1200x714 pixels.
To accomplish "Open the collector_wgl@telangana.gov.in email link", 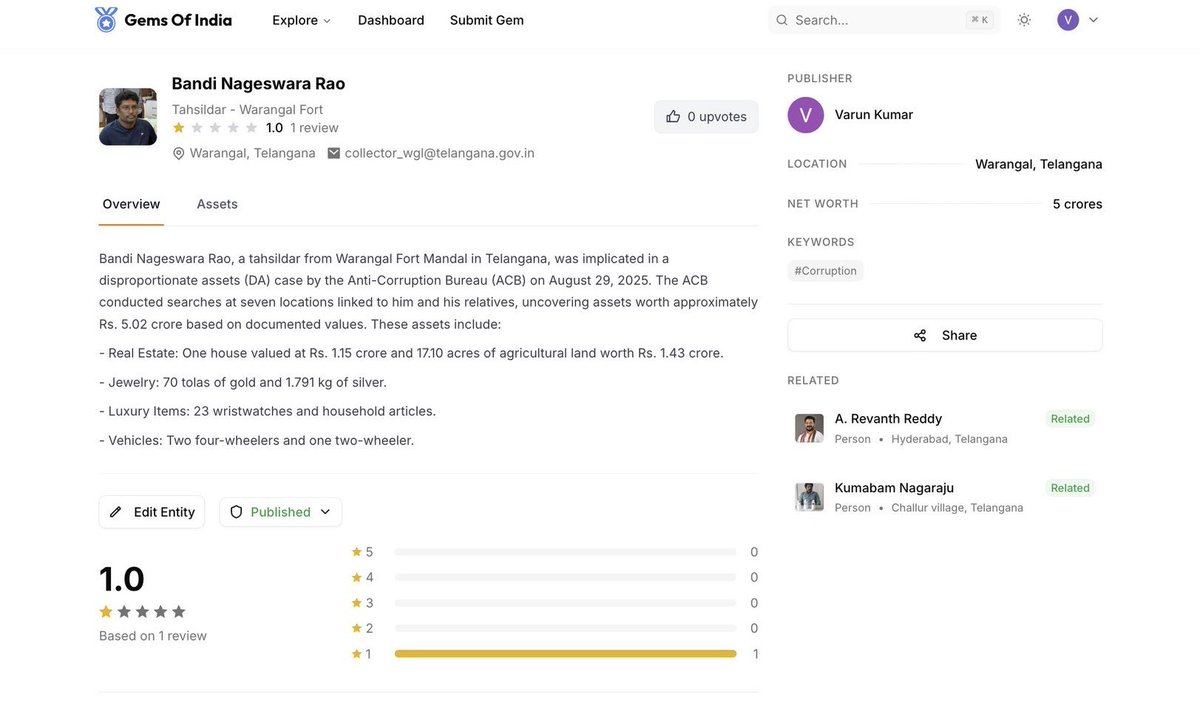I will pos(440,153).
